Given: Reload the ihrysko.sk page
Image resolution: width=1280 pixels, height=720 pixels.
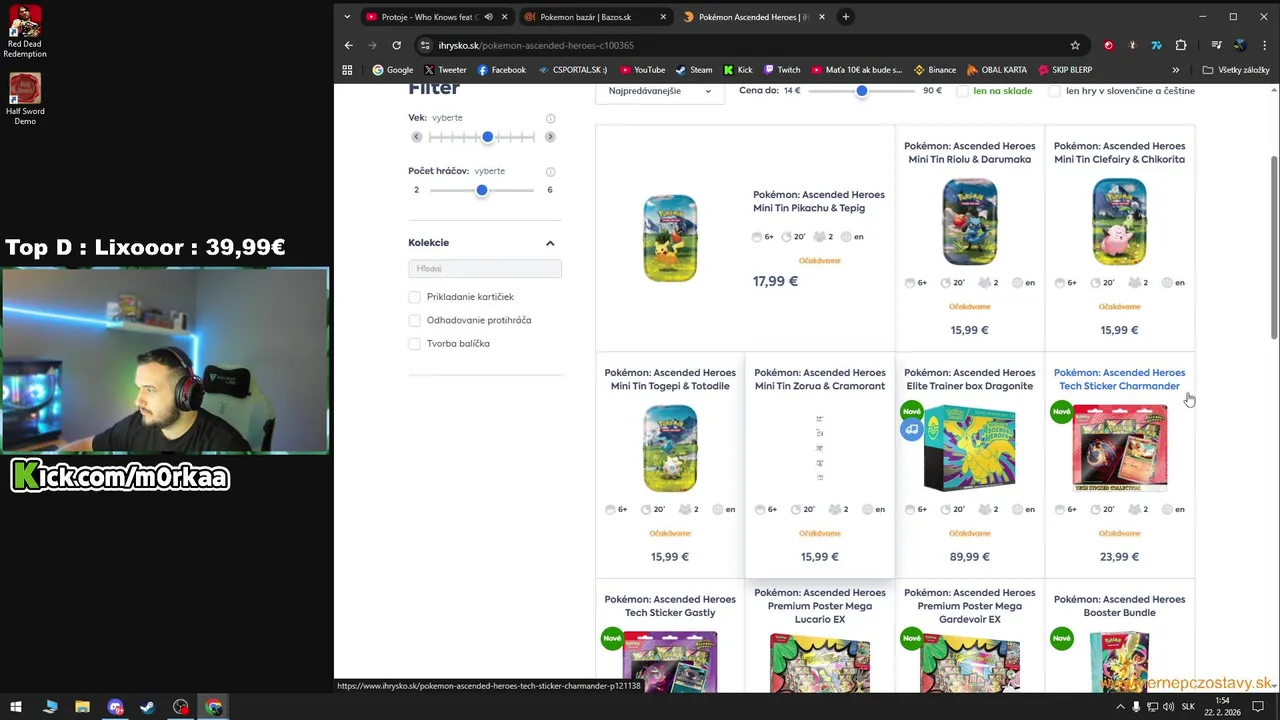Looking at the screenshot, I should point(396,45).
